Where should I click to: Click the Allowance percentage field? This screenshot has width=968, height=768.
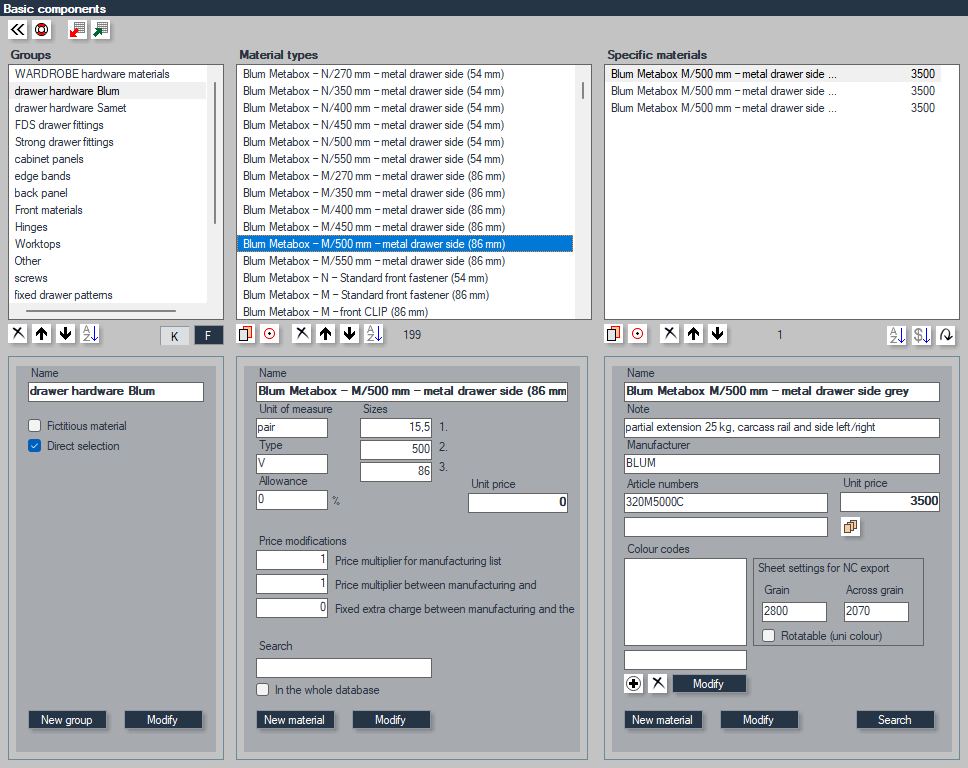click(x=292, y=499)
